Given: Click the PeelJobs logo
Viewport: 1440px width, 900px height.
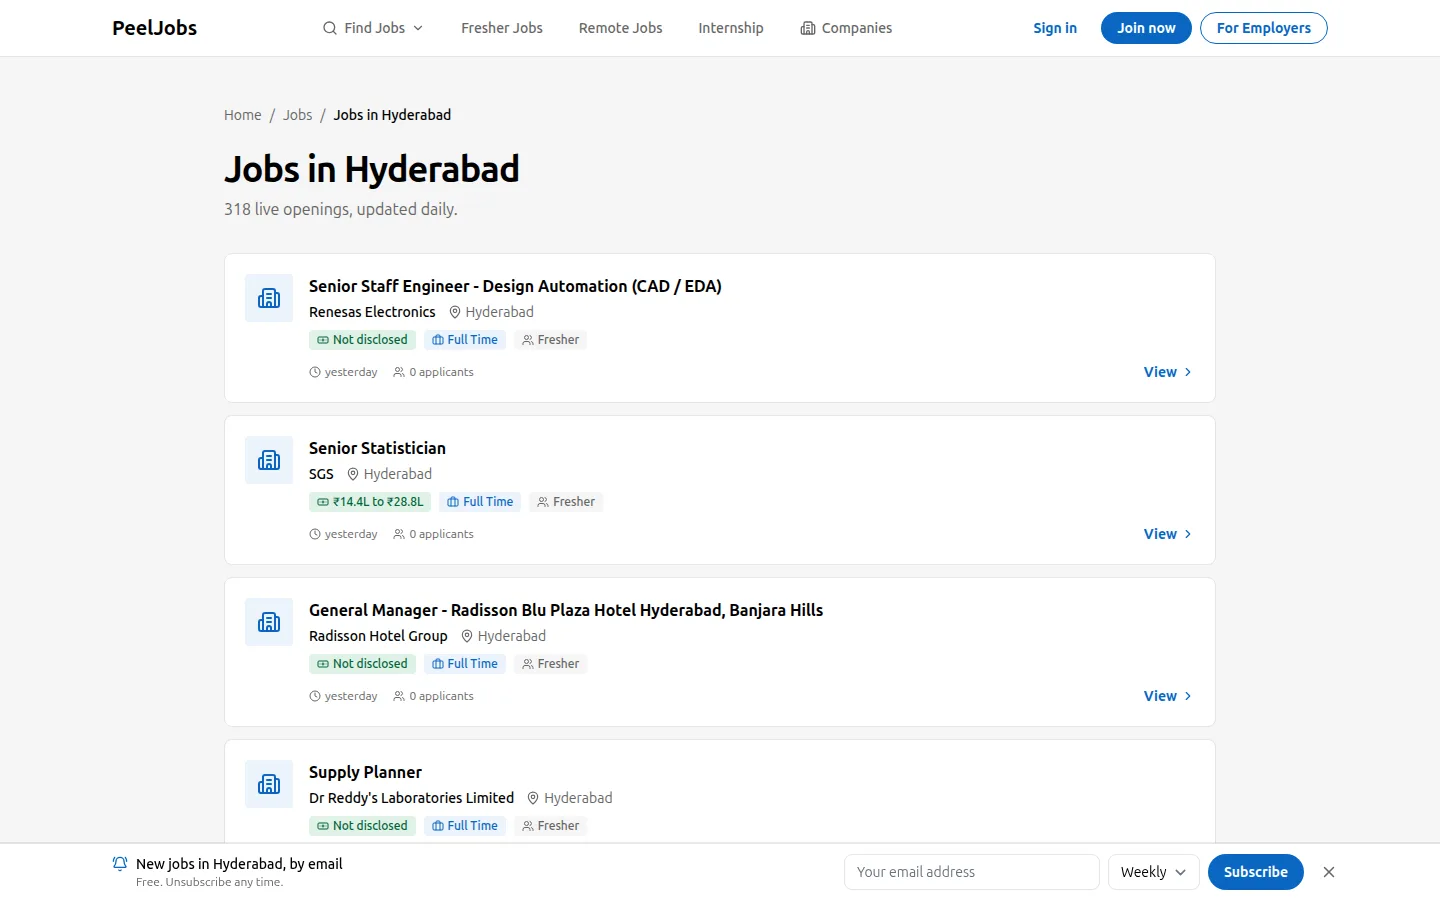Looking at the screenshot, I should 154,28.
